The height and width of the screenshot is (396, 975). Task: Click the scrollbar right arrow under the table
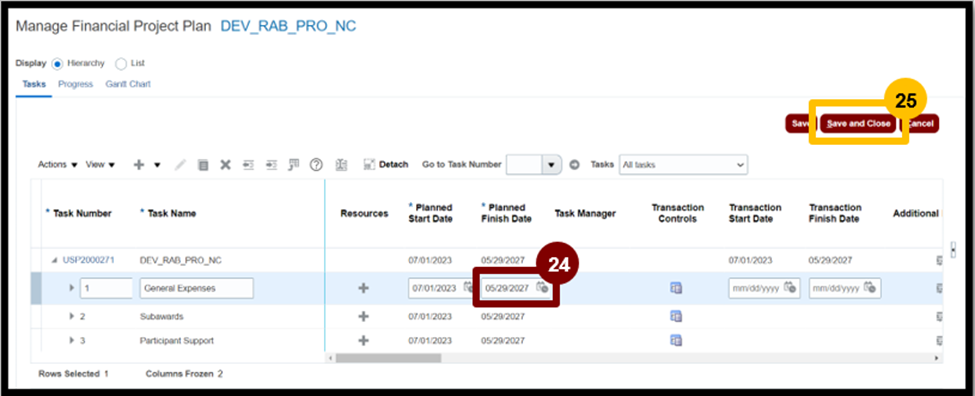tap(936, 358)
